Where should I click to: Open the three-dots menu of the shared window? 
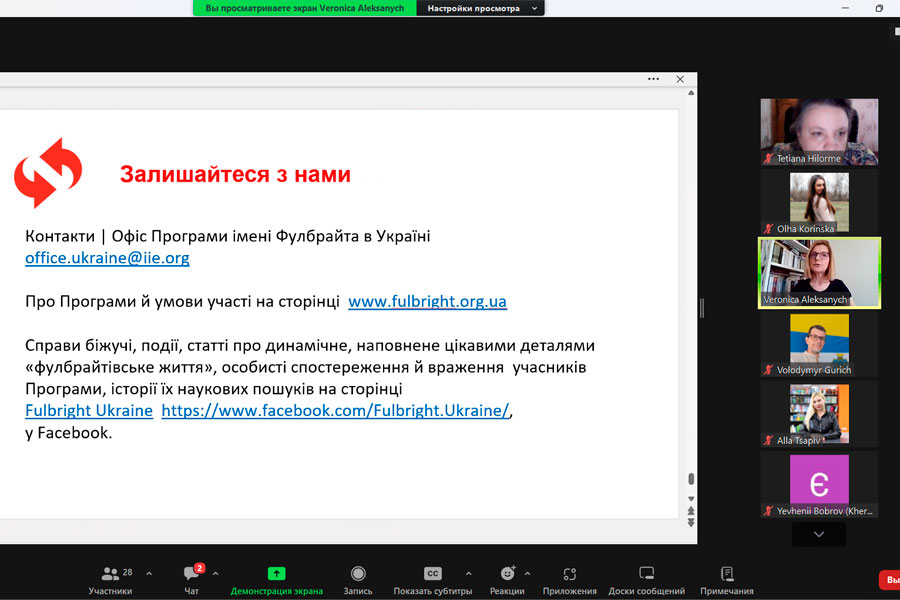(x=653, y=79)
